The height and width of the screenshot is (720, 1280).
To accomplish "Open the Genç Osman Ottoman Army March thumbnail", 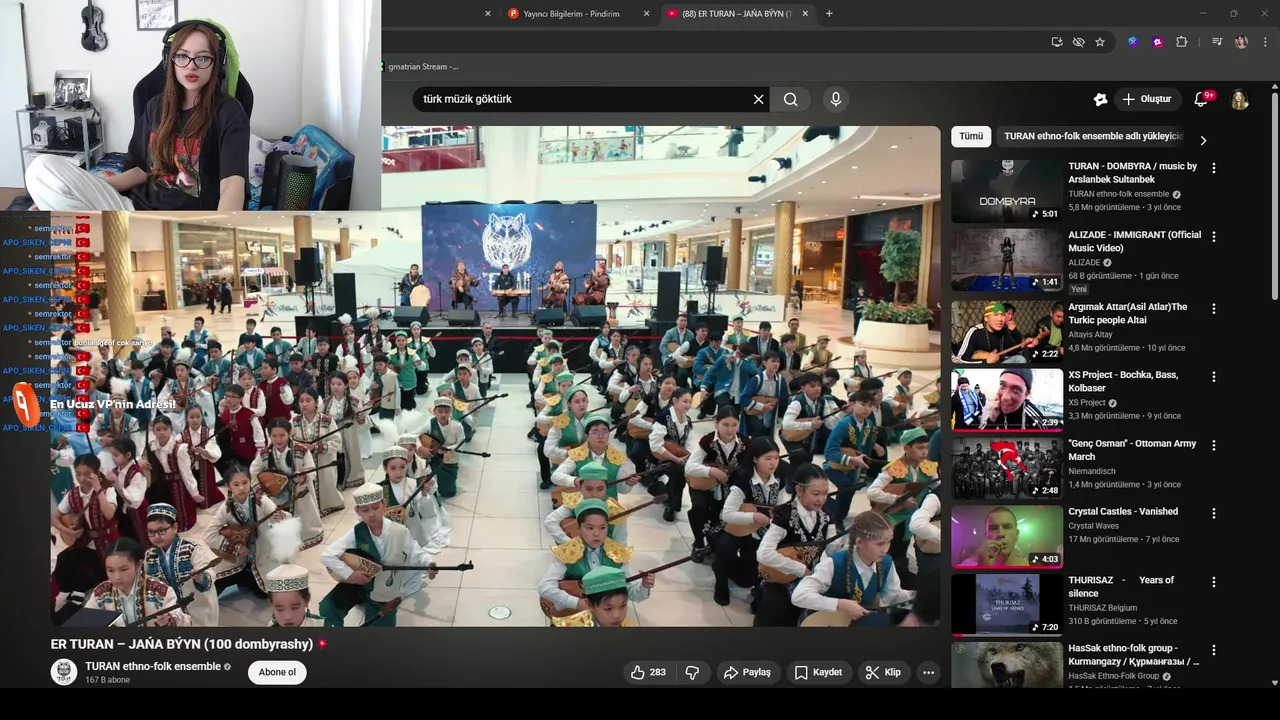I will (1007, 468).
